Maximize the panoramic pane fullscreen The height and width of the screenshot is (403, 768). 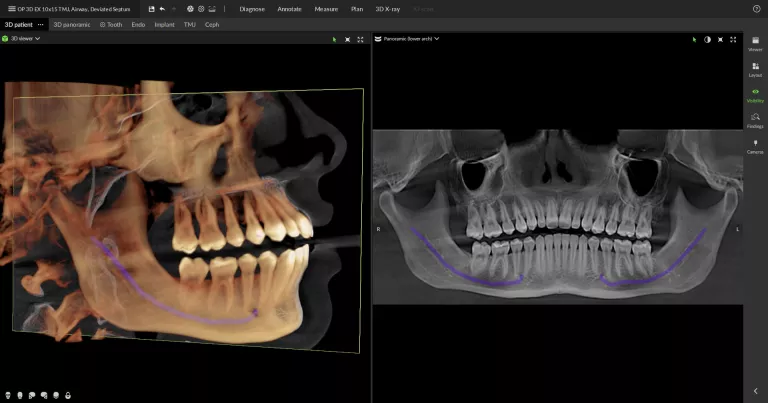click(x=733, y=39)
